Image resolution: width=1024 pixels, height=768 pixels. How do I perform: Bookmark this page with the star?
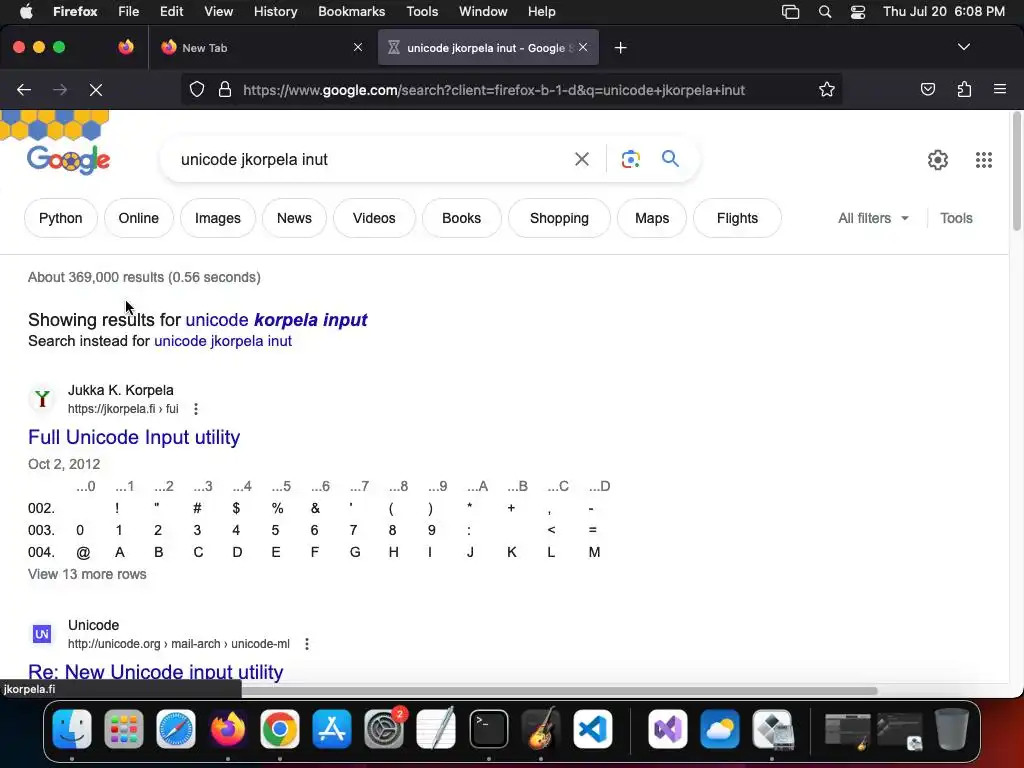coord(827,89)
